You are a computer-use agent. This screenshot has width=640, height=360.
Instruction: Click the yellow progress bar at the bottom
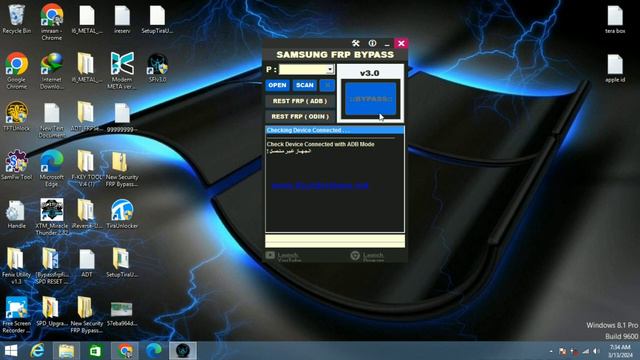[x=335, y=241]
